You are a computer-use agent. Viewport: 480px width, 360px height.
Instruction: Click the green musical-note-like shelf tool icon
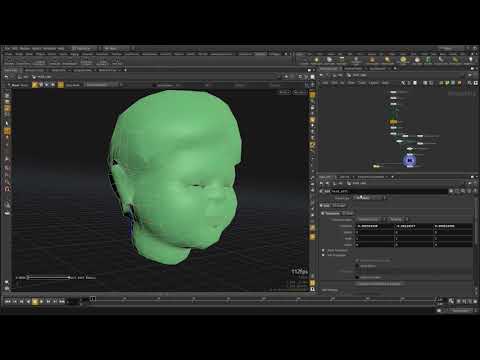click(x=428, y=60)
